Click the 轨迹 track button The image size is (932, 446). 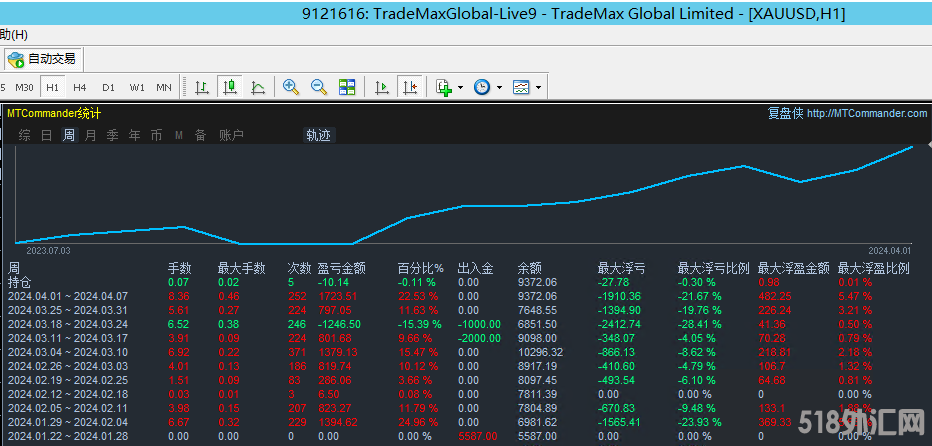pos(318,136)
